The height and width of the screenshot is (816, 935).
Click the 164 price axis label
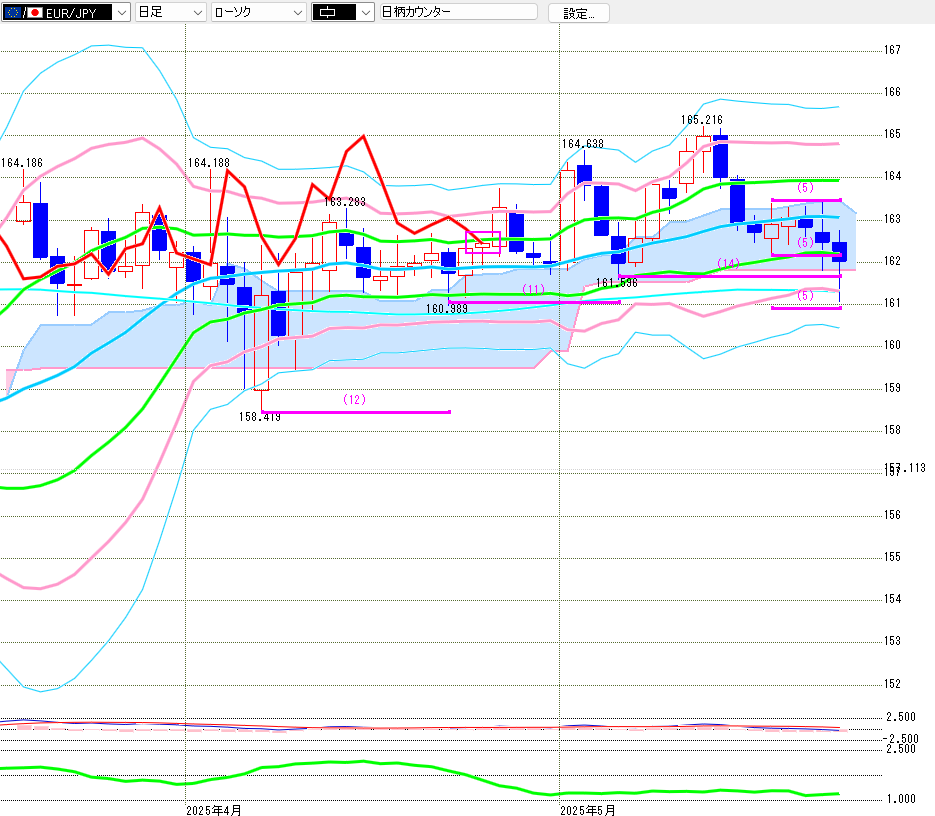[892, 176]
